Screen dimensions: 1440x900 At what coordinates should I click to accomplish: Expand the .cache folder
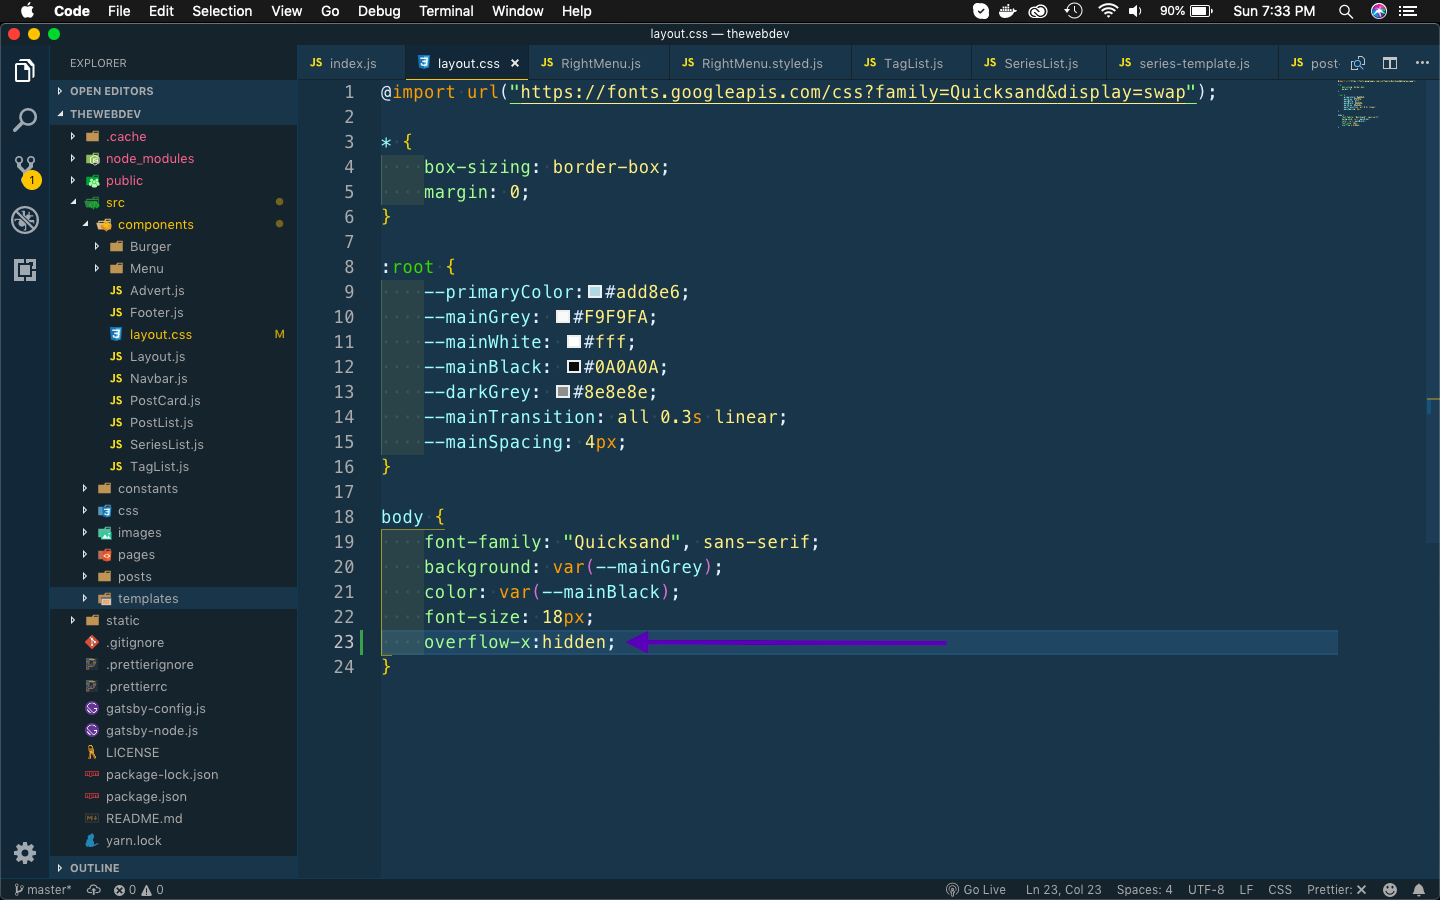click(173, 137)
